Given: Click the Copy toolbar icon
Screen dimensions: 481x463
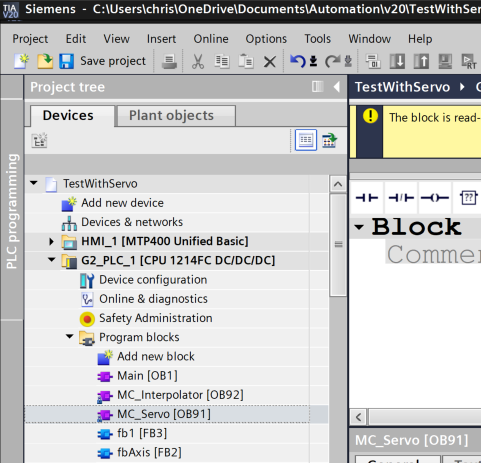Looking at the screenshot, I should 222,62.
